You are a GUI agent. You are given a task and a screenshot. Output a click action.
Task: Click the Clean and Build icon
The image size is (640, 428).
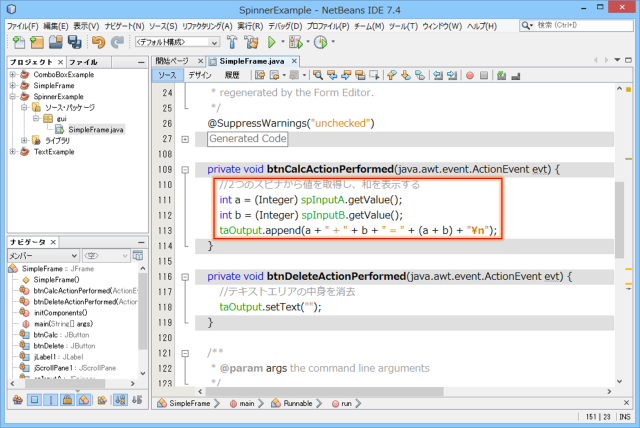pos(251,42)
